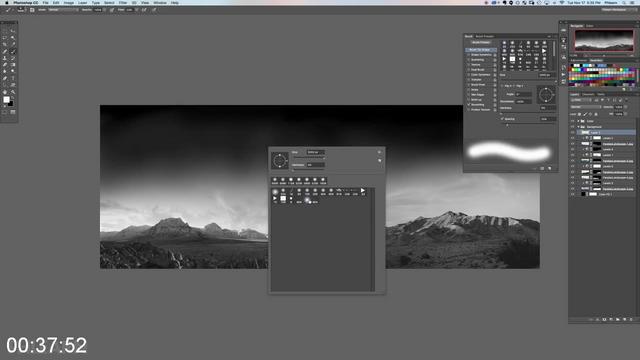Screen dimensions: 640x360
Task: Switch to the Paths tab
Action: pyautogui.click(x=601, y=94)
